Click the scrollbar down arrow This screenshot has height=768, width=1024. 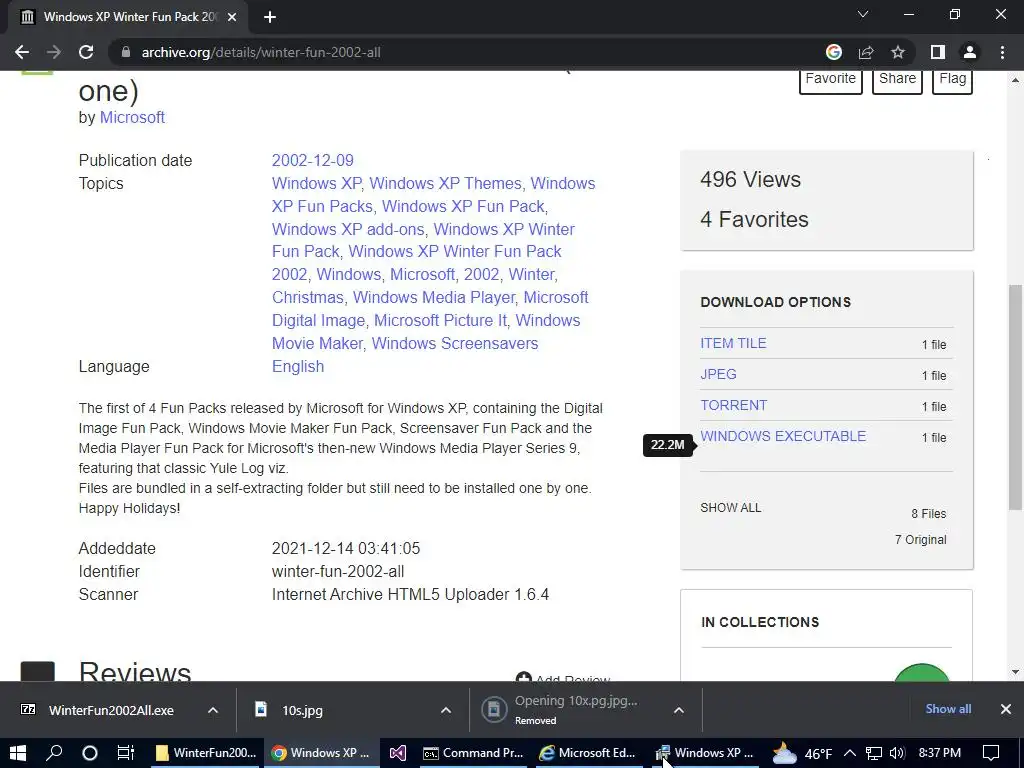click(1015, 671)
